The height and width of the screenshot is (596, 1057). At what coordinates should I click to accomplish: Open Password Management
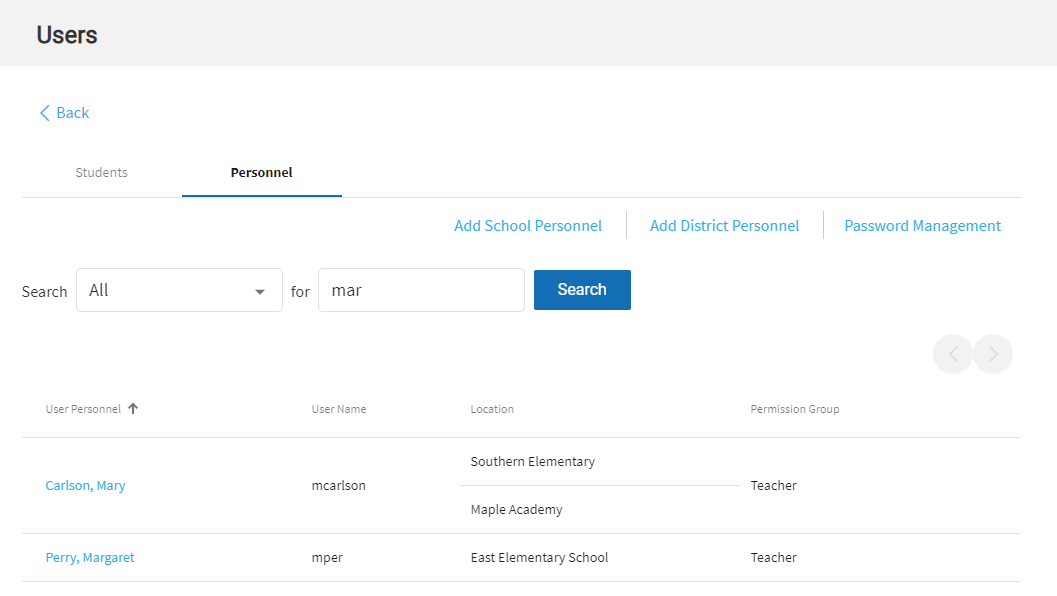point(922,226)
